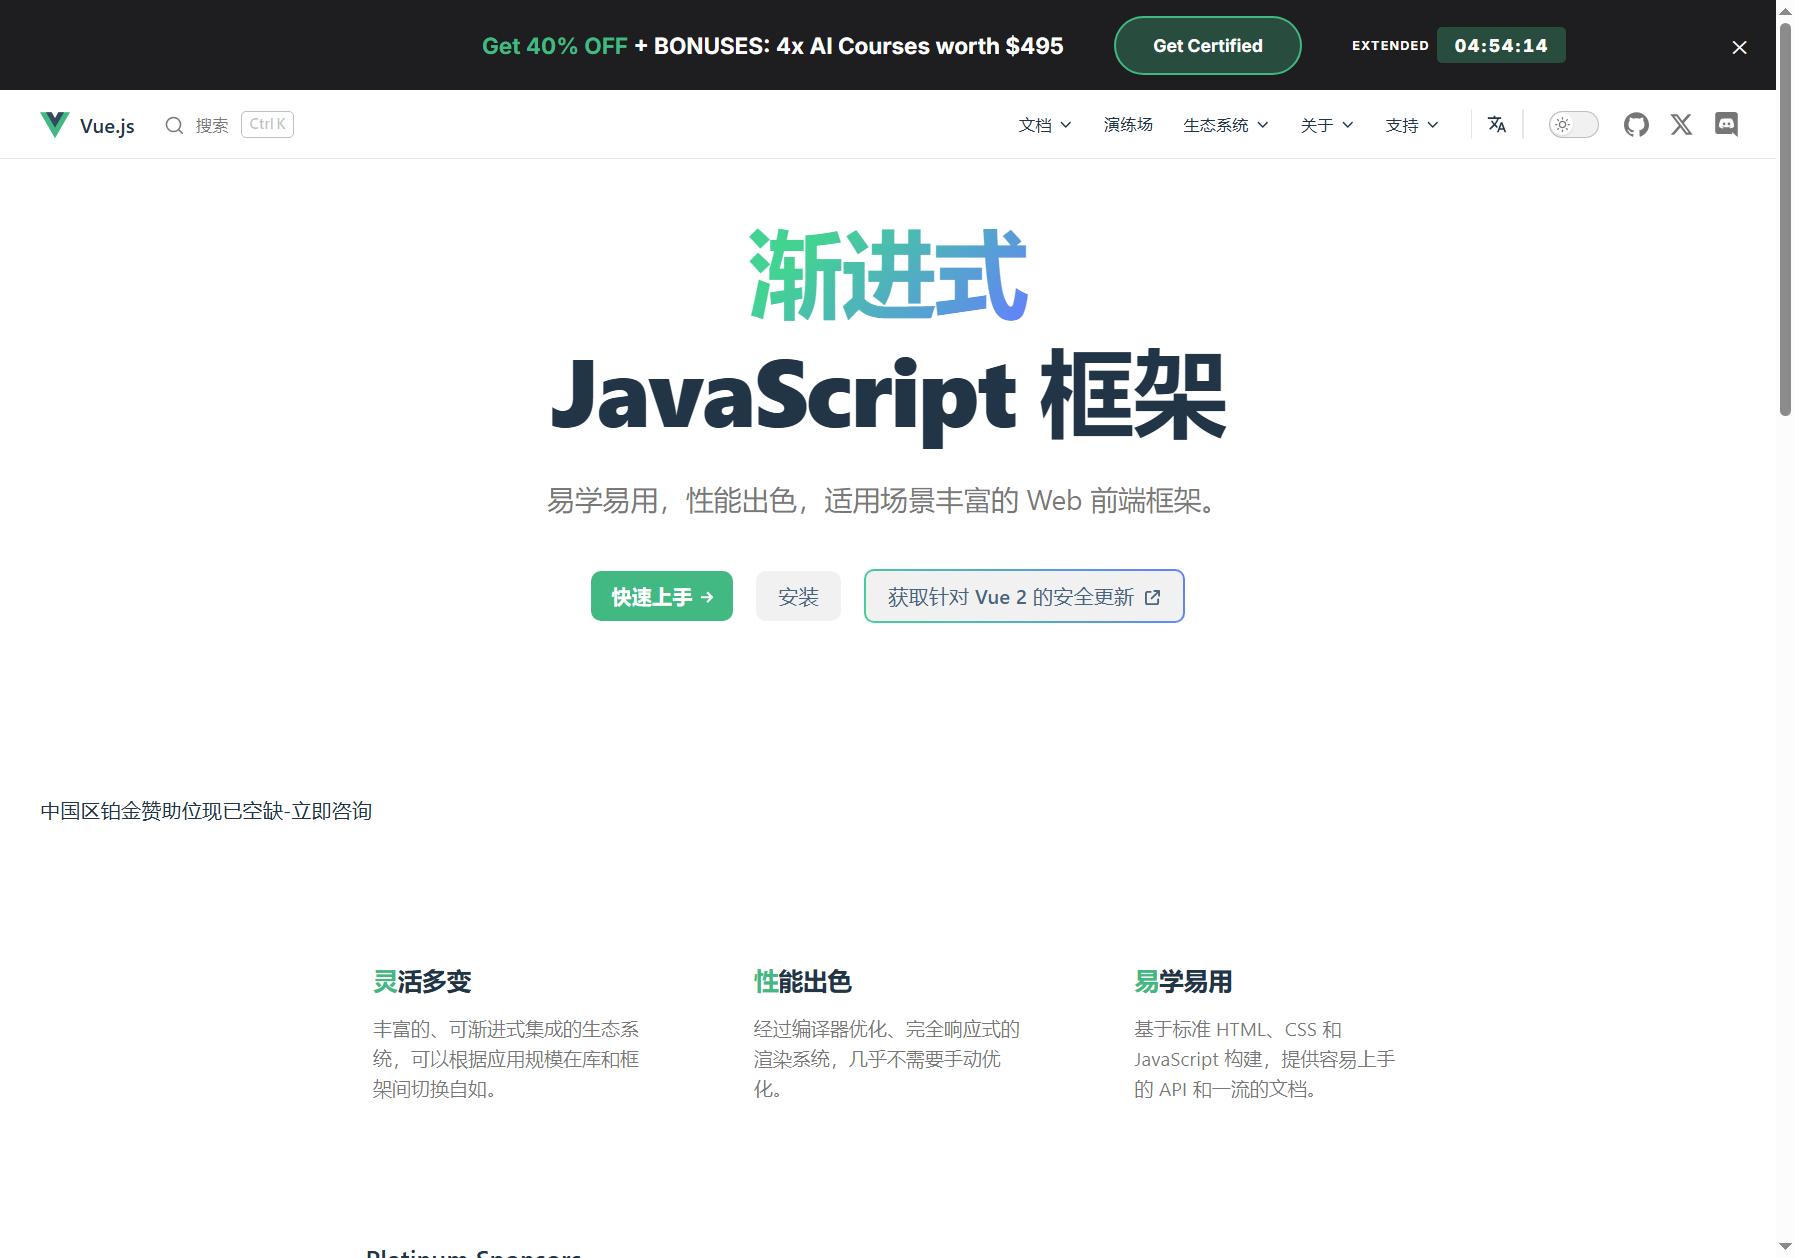
Task: Click the JavaScript 框架 headline
Action: click(x=888, y=397)
